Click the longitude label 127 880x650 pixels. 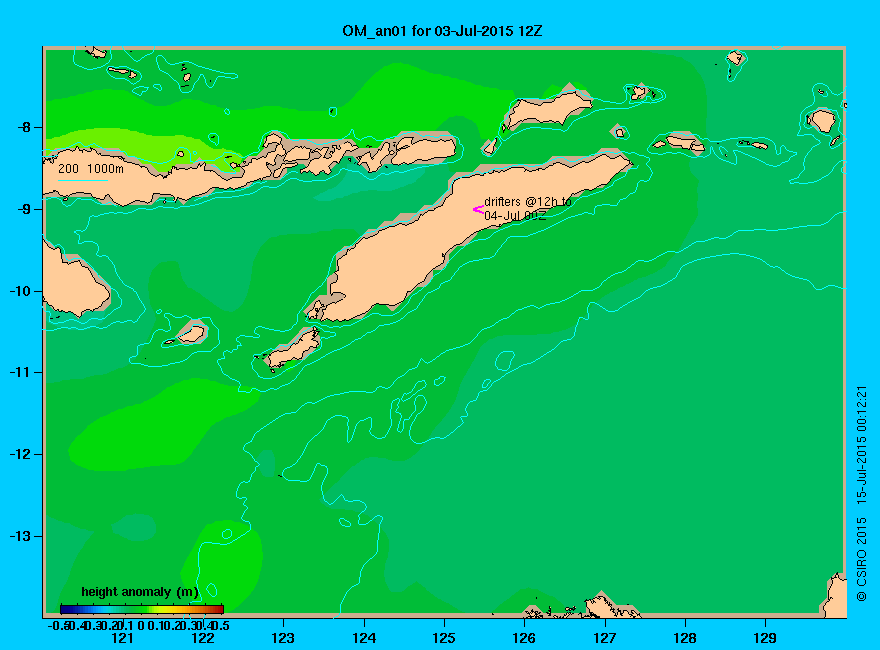tap(604, 638)
